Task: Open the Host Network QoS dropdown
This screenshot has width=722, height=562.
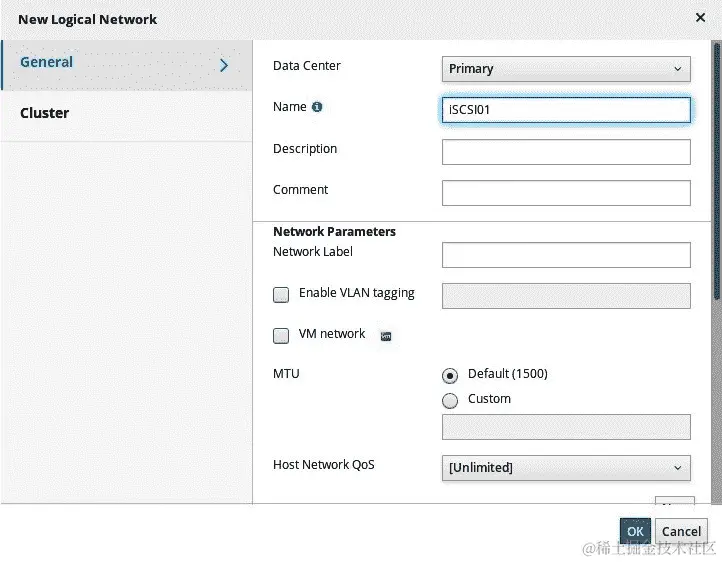Action: pyautogui.click(x=566, y=468)
